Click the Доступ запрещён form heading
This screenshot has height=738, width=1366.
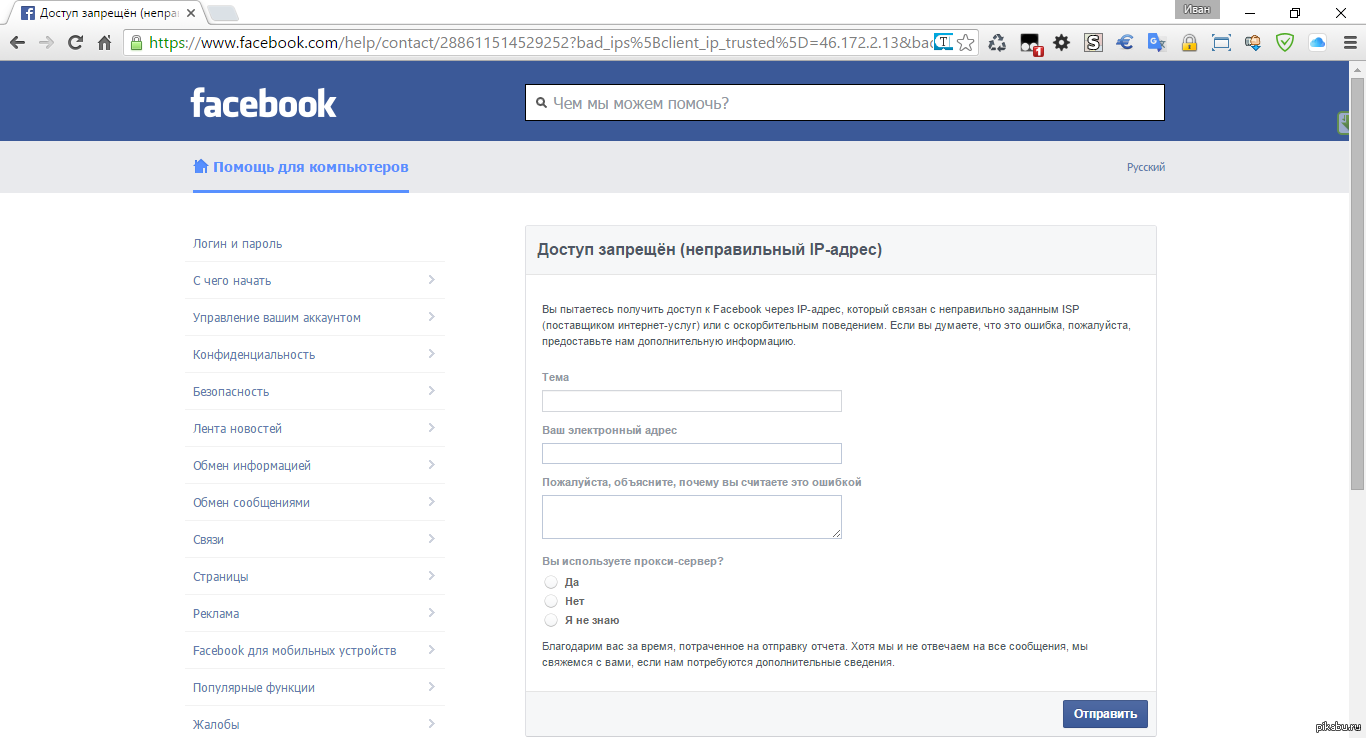pos(710,250)
